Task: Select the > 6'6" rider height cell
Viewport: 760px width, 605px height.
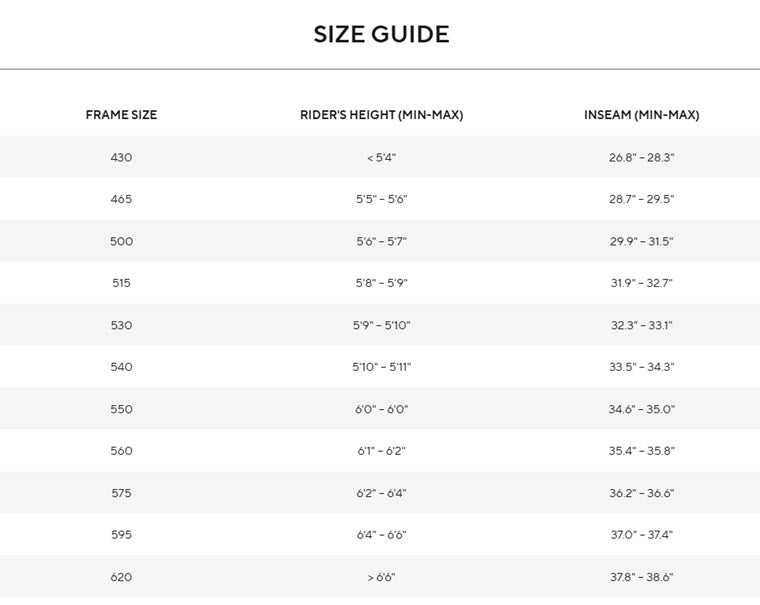Action: (381, 577)
